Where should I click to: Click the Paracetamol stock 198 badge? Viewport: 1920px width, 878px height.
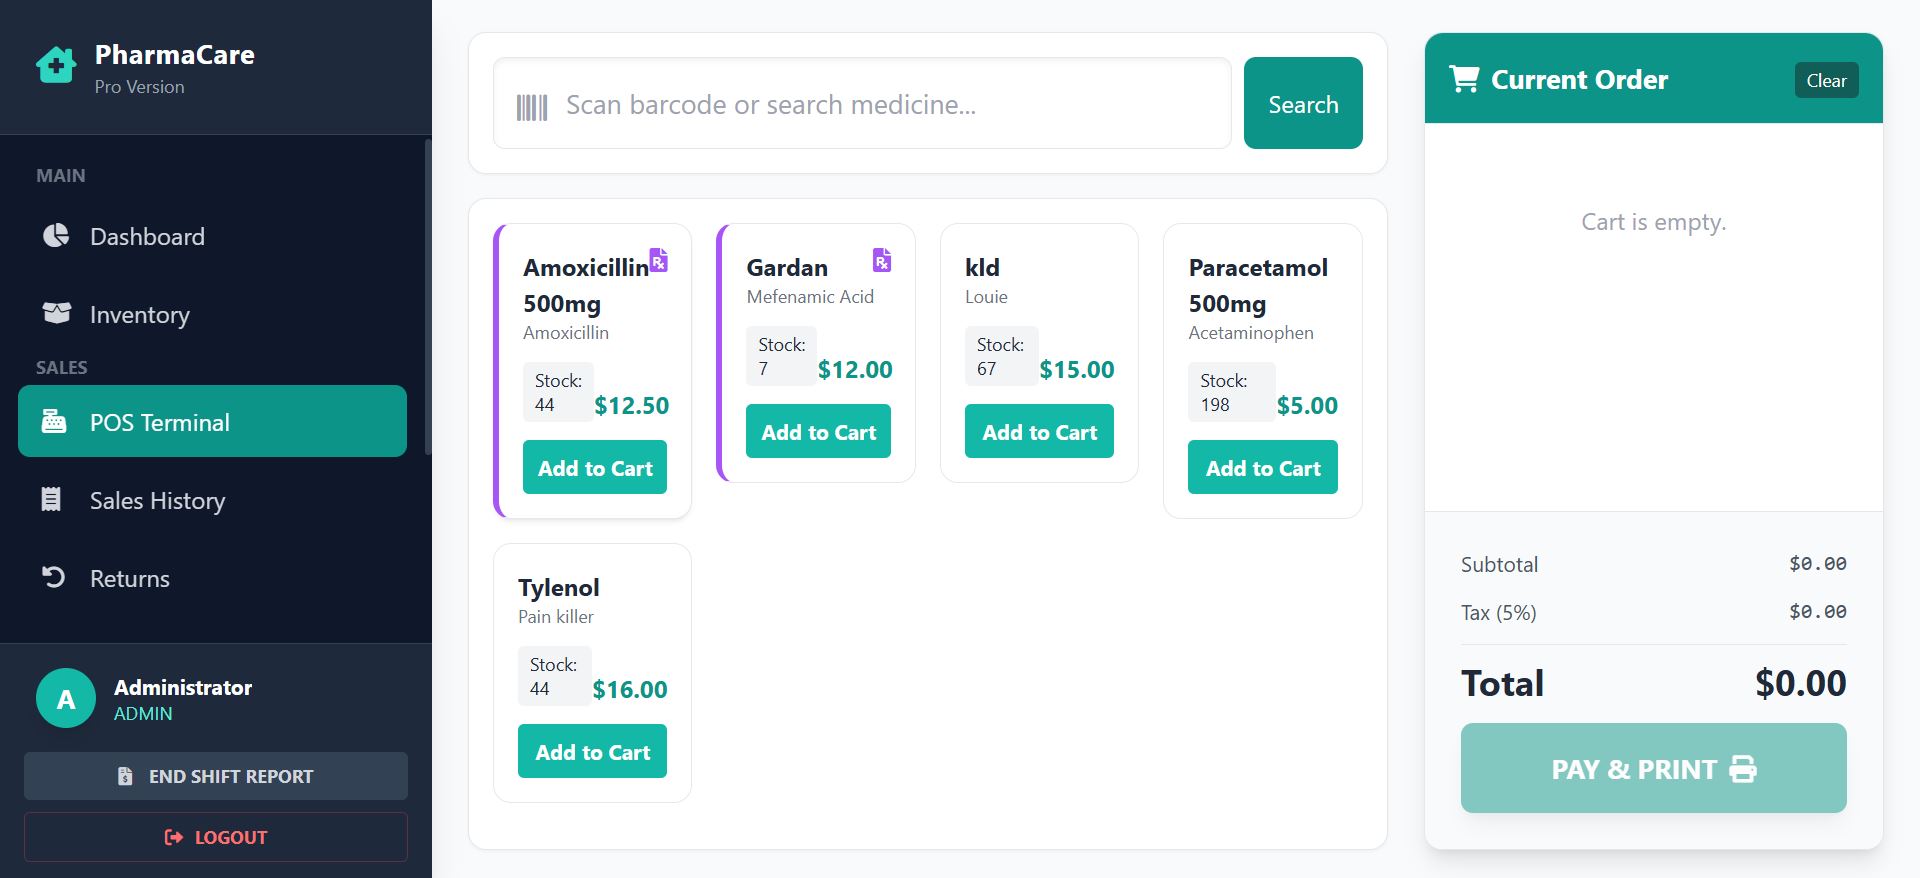(x=1231, y=392)
